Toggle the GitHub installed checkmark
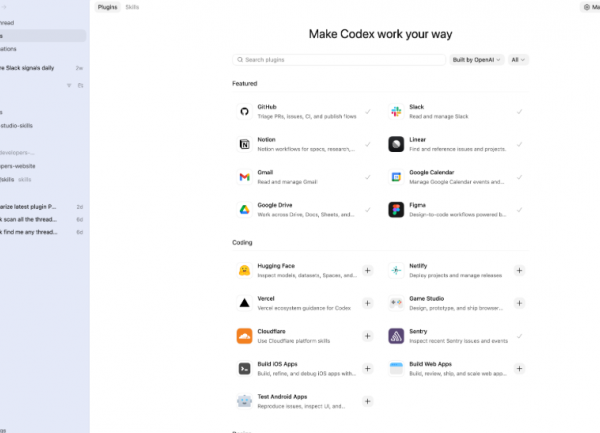 coord(368,112)
